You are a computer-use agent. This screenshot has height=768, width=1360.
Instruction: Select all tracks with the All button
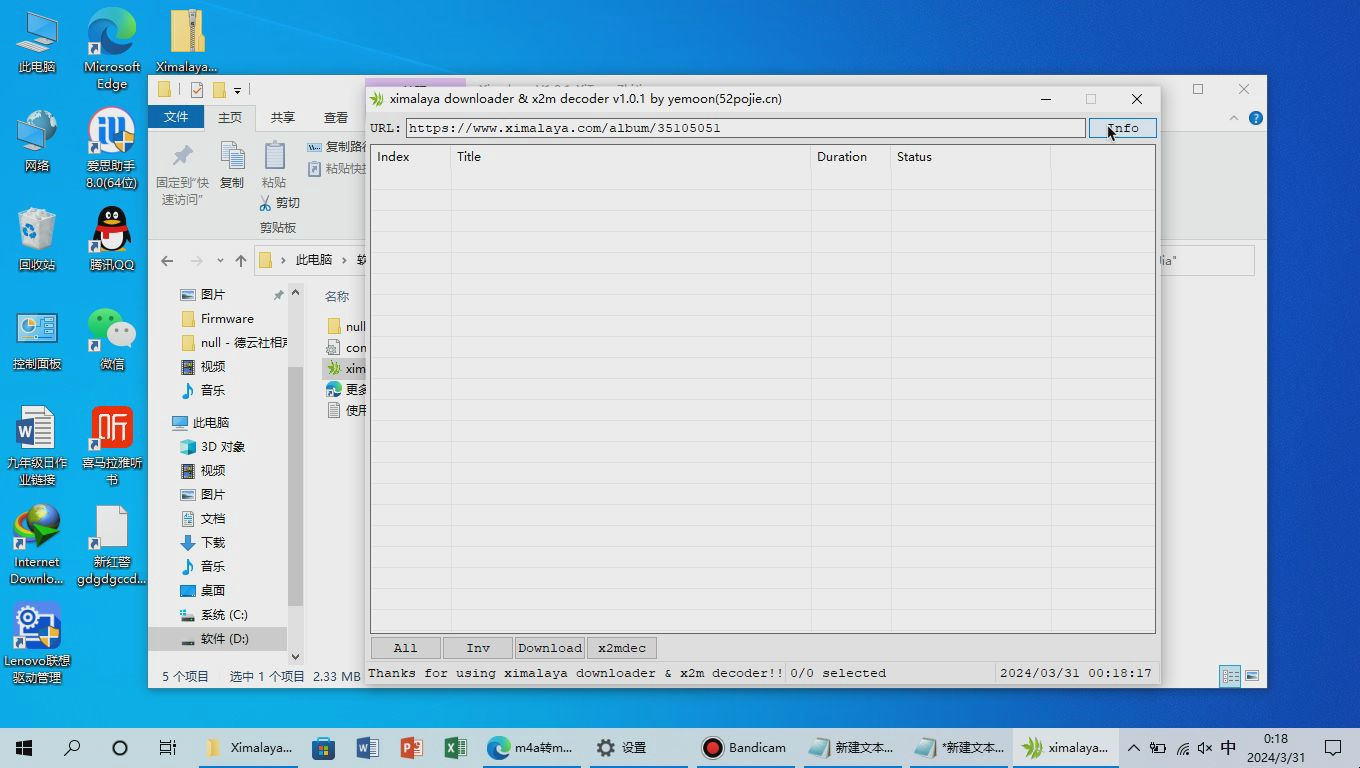point(405,648)
